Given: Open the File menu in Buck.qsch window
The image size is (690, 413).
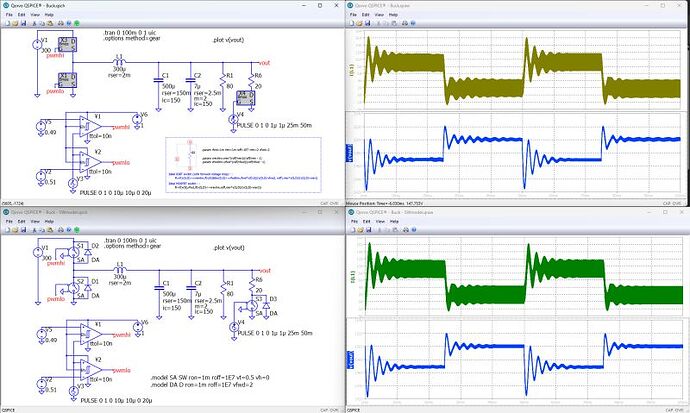Looking at the screenshot, I should coord(8,16).
